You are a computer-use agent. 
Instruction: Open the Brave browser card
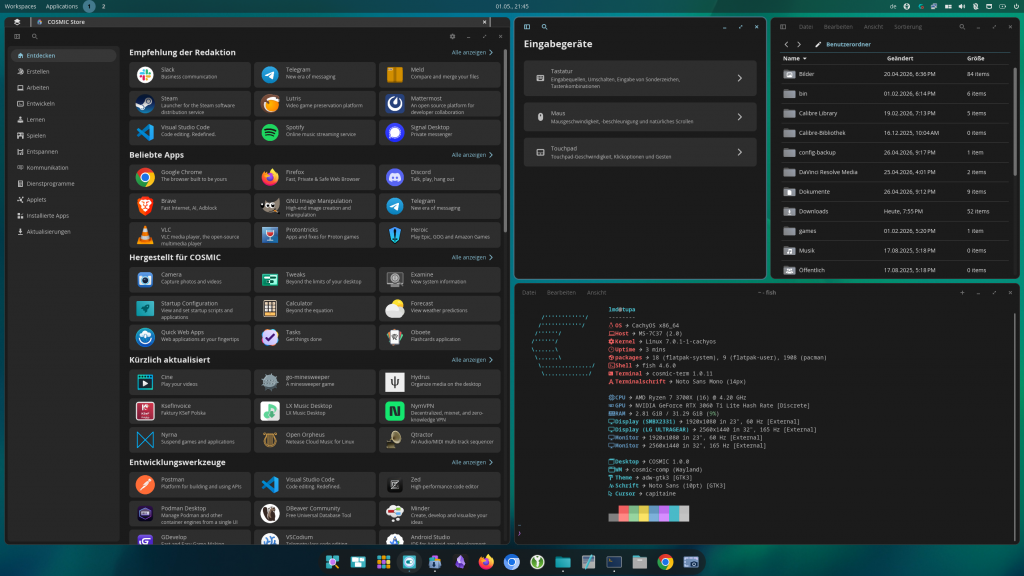(189, 206)
